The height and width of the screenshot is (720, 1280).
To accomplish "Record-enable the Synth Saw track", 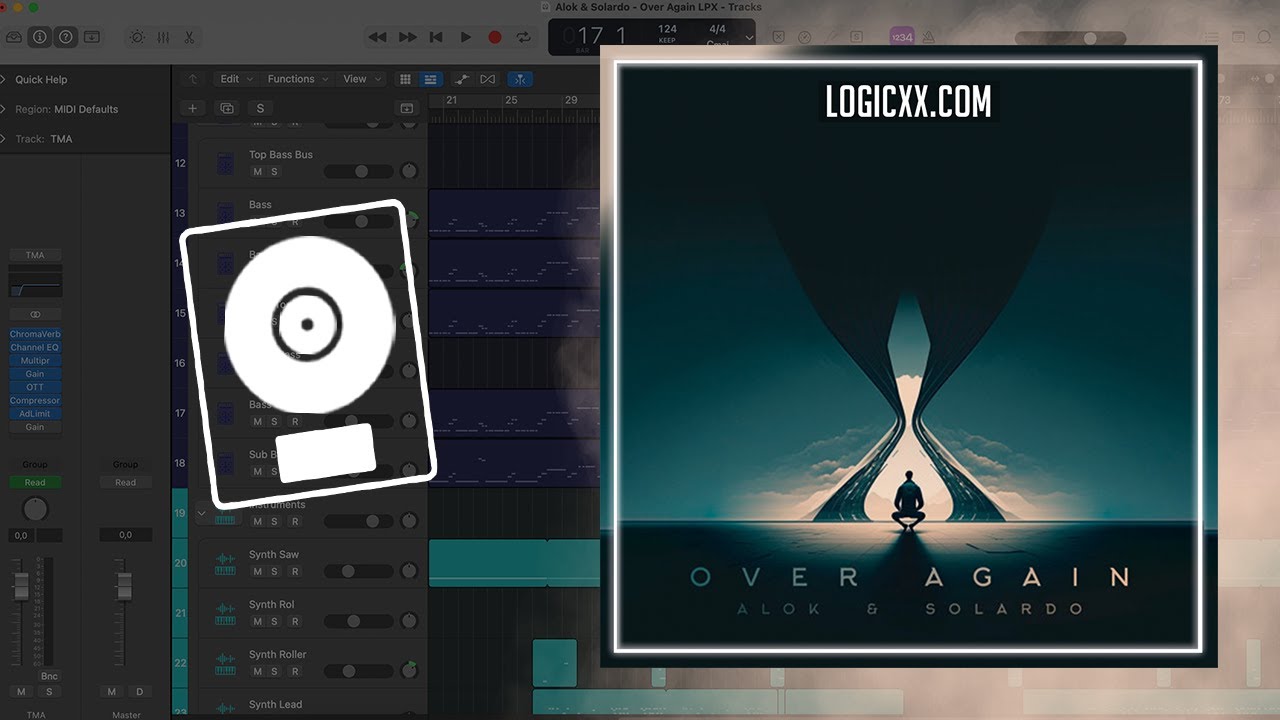I will pyautogui.click(x=294, y=571).
